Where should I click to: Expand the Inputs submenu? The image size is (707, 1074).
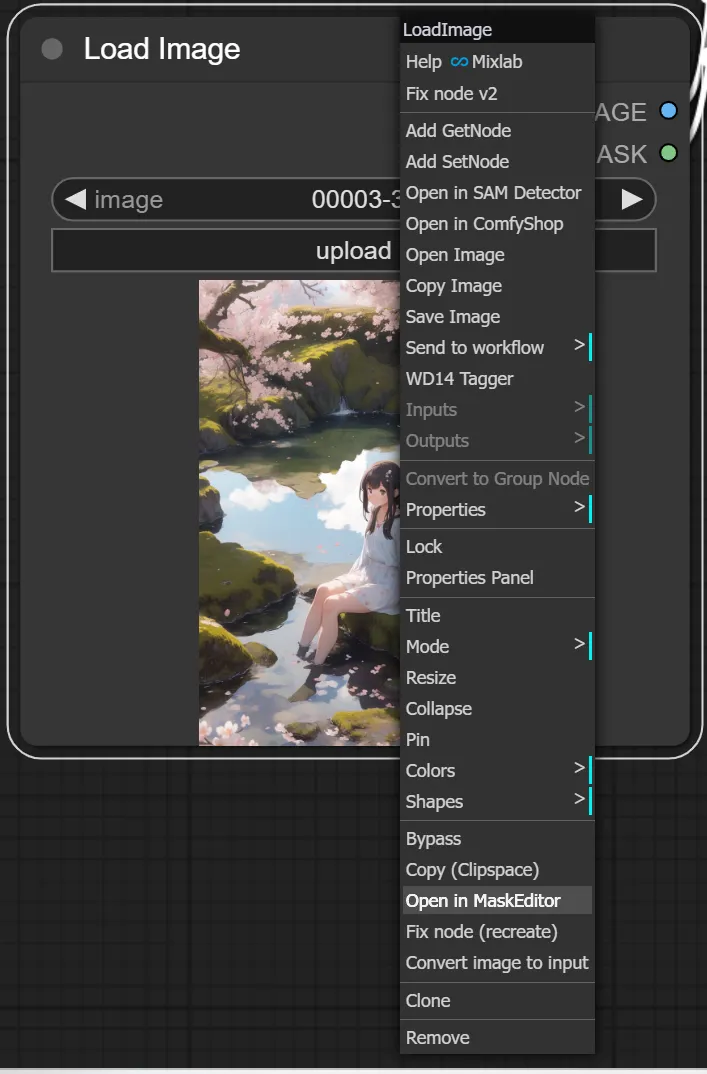point(497,410)
